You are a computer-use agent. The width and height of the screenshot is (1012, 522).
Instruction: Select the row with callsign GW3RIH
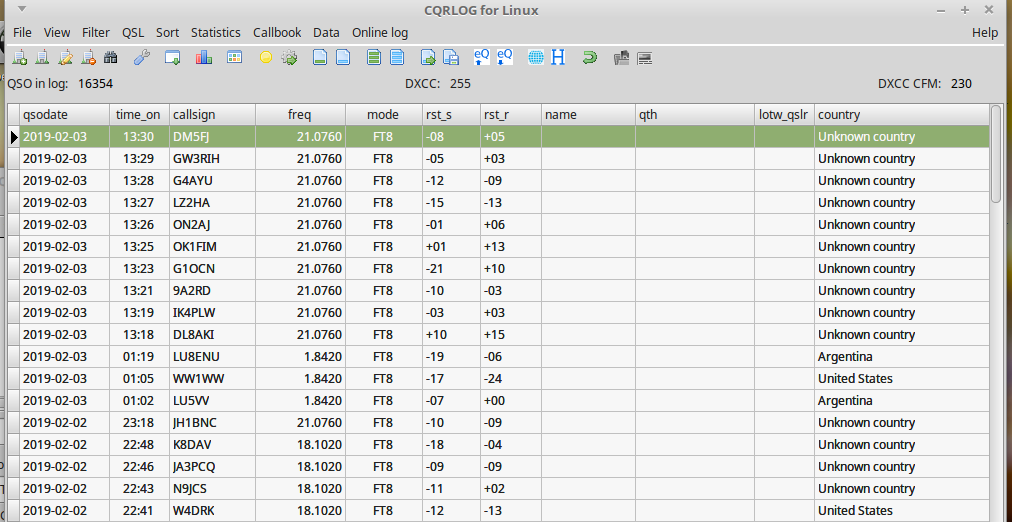pos(498,159)
